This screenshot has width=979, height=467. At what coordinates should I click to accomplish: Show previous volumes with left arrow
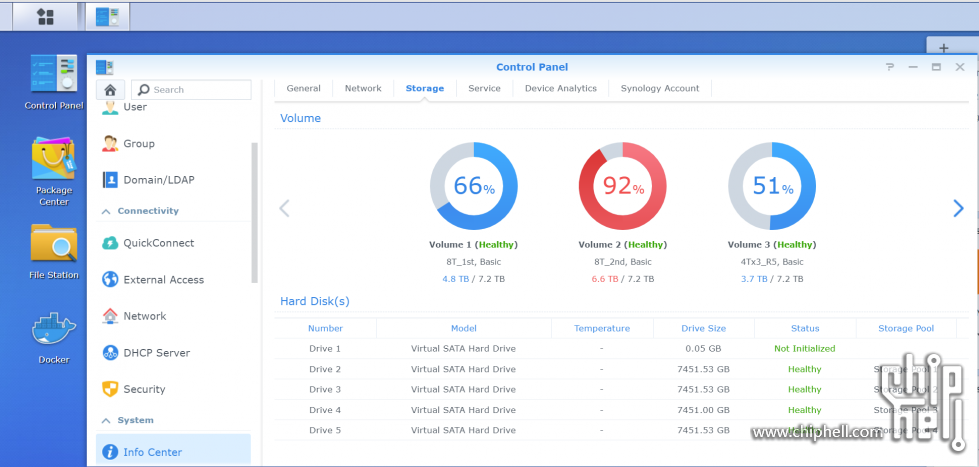point(284,209)
